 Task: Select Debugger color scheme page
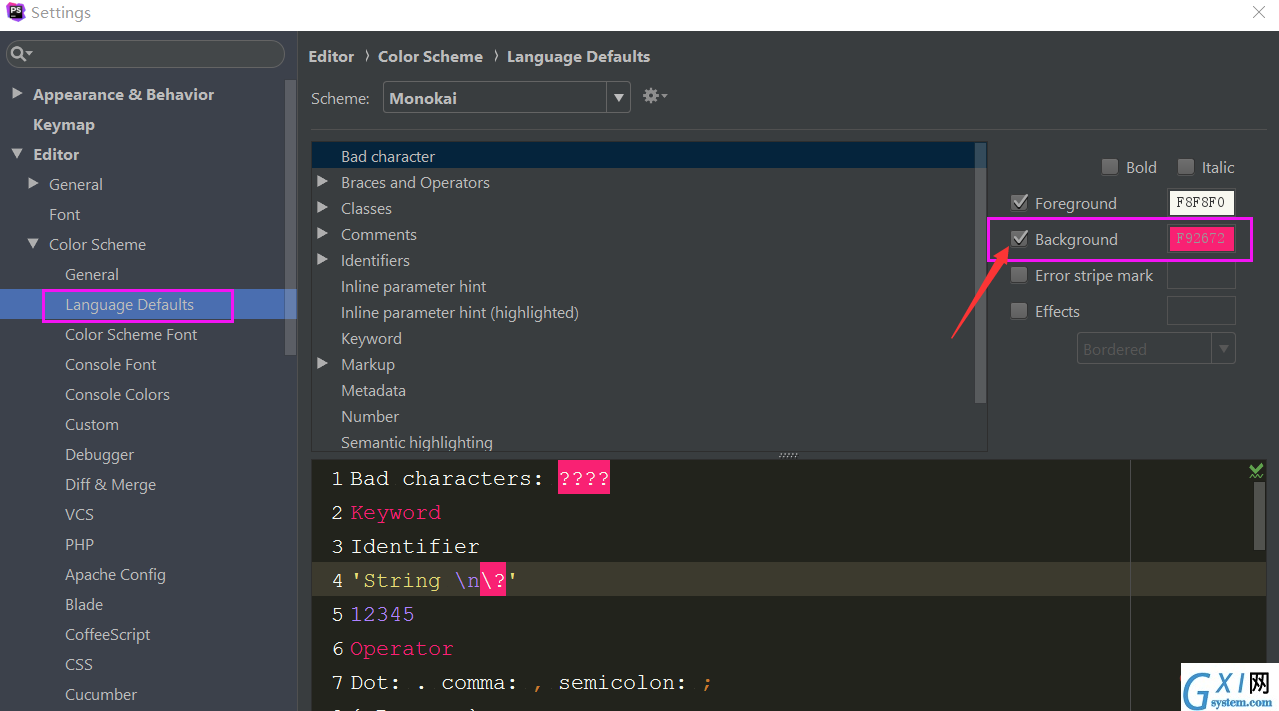pyautogui.click(x=100, y=454)
